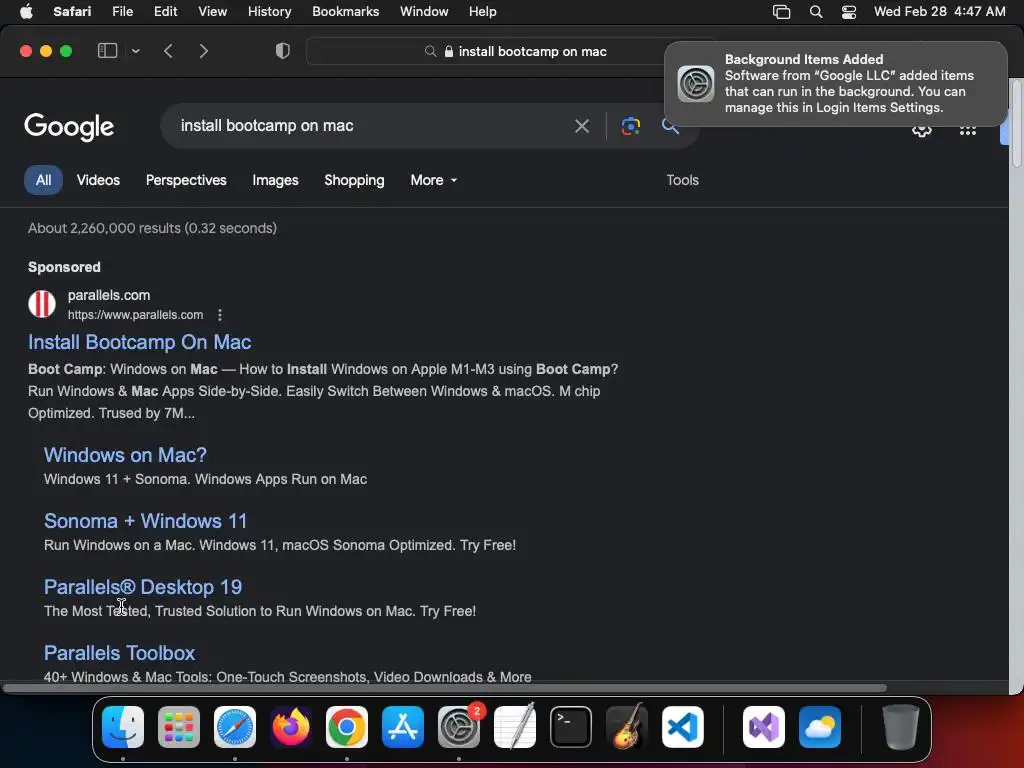Open System Settings from the Dock

[x=459, y=727]
